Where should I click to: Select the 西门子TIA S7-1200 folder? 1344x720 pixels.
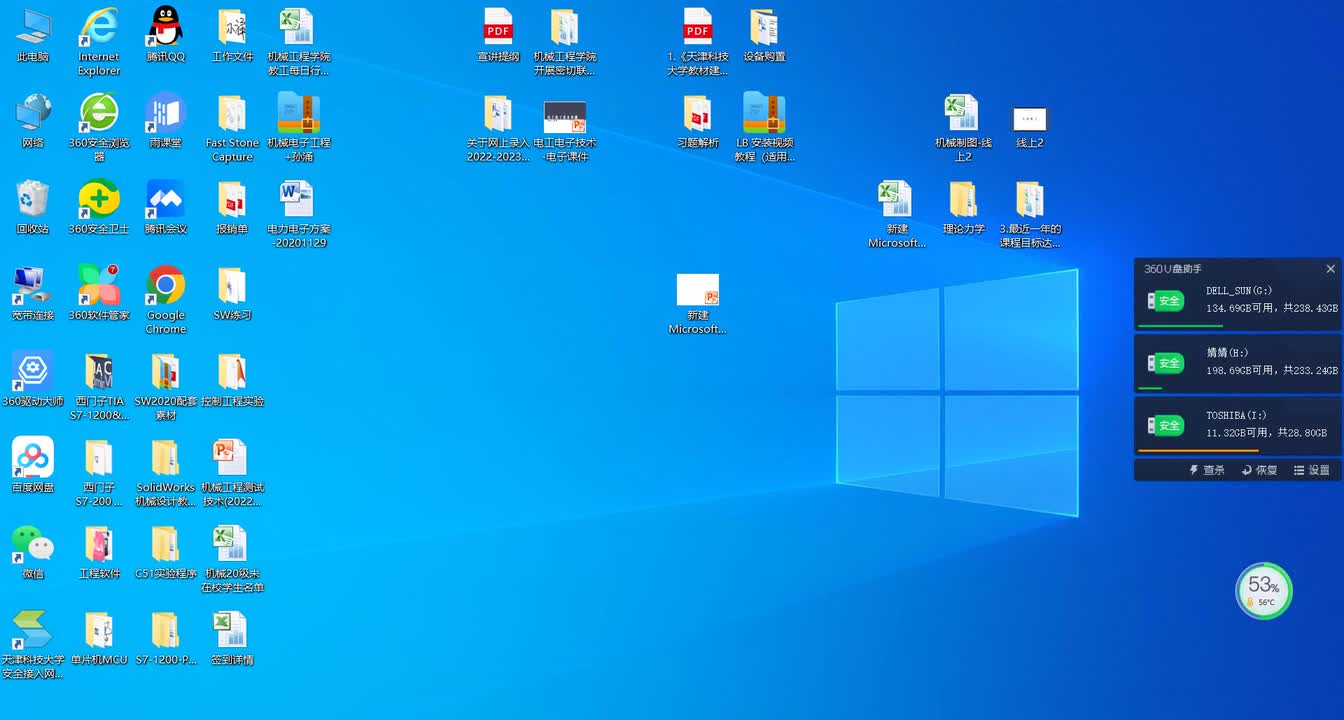tap(99, 386)
